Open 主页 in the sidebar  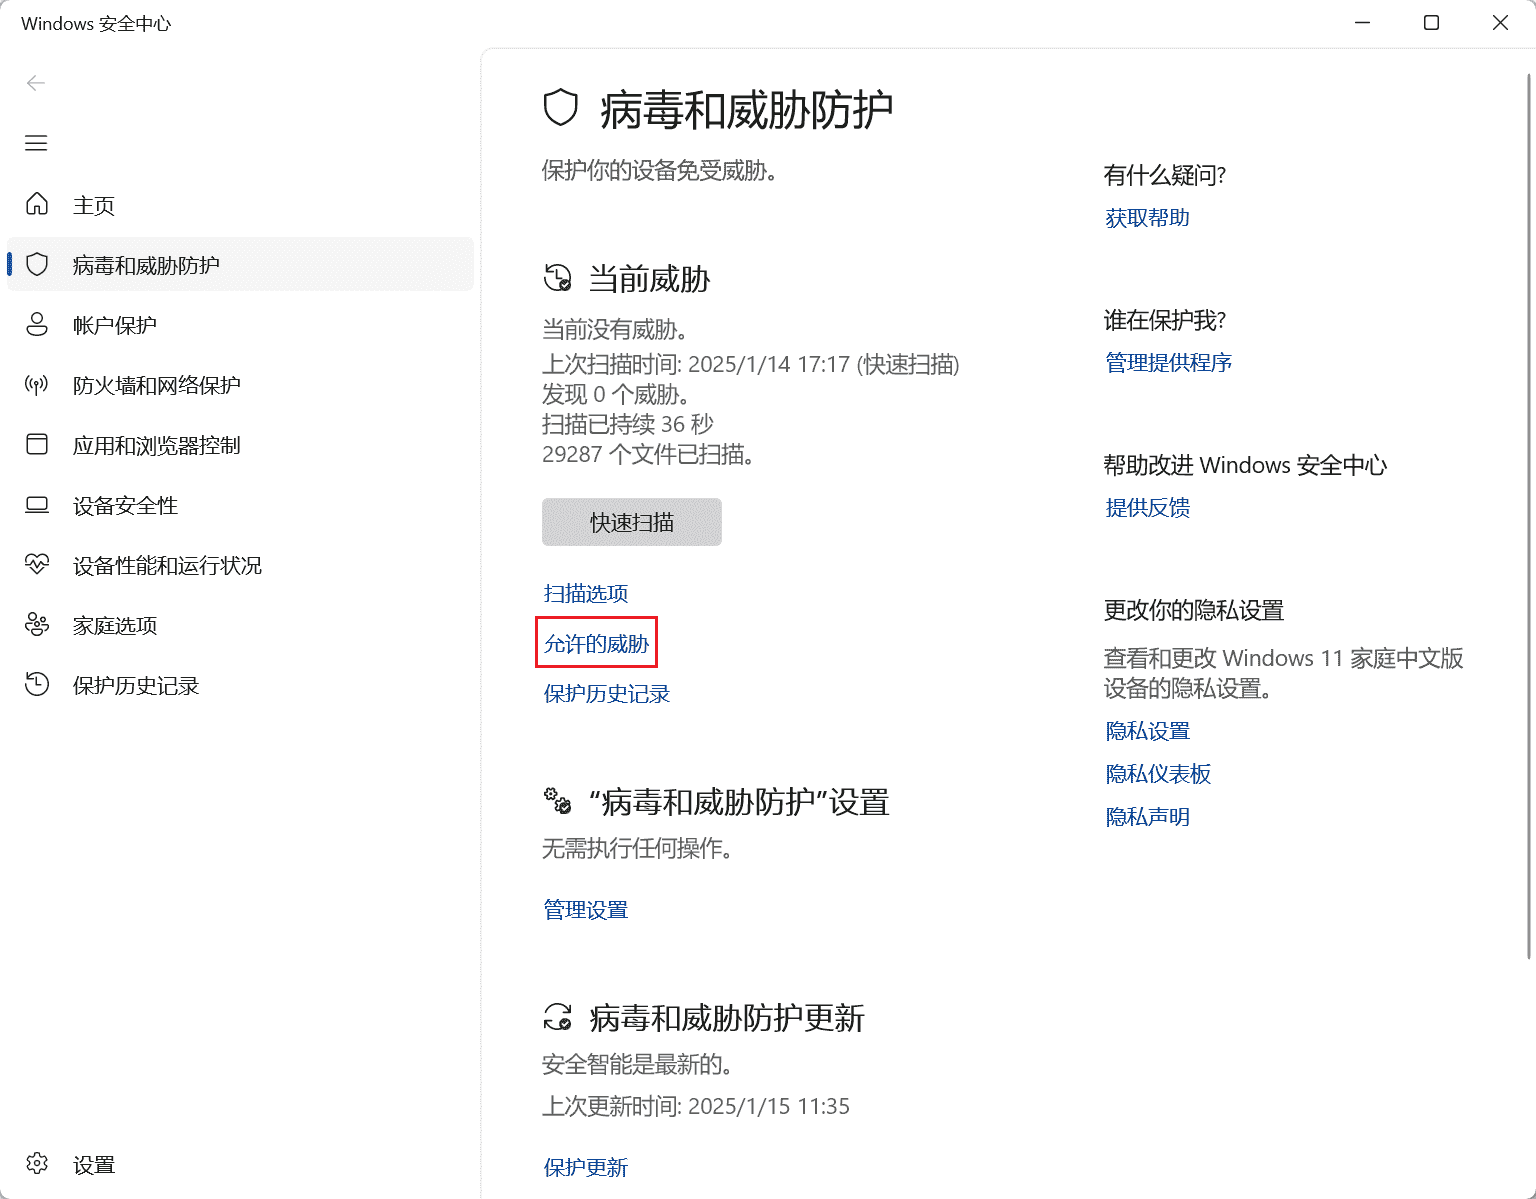pos(240,205)
